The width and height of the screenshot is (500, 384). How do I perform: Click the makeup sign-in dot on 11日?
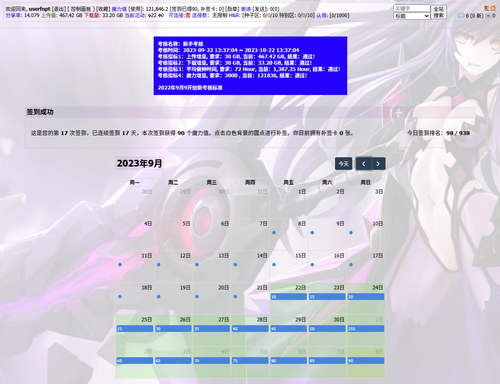coord(120,265)
